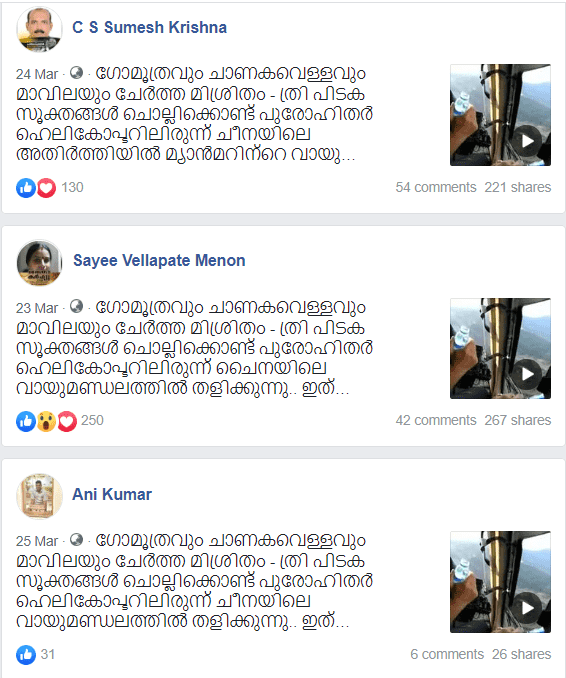View the 267 shares on Sayee's post
Viewport: 566px width, 678px height.
coord(518,420)
